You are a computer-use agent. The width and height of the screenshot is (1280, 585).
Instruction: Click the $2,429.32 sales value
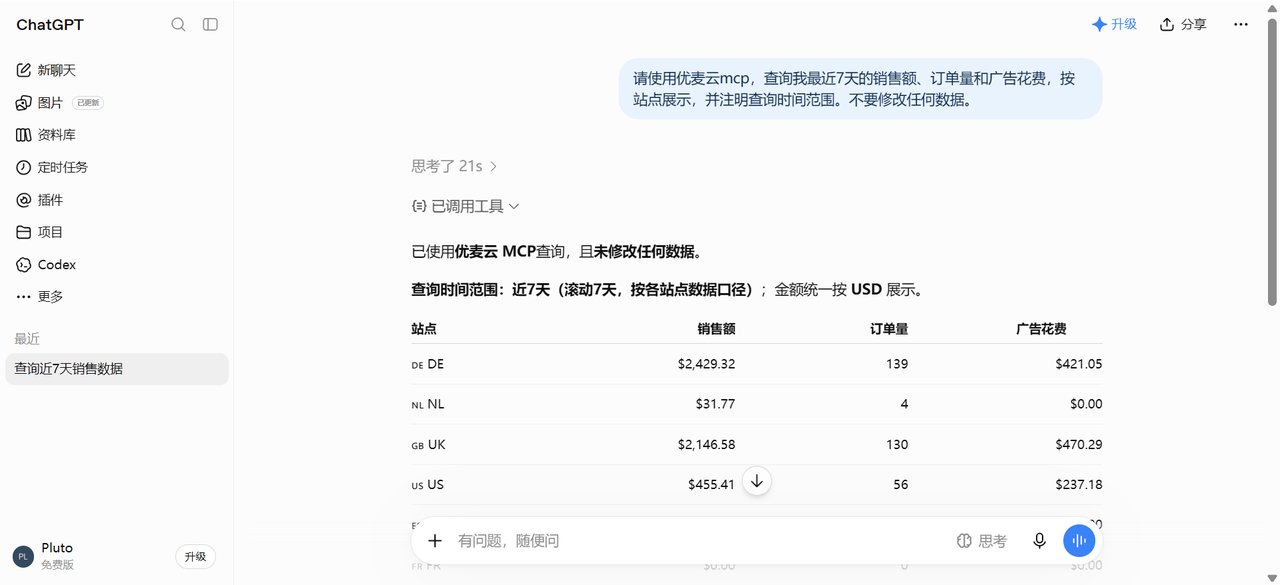point(706,364)
